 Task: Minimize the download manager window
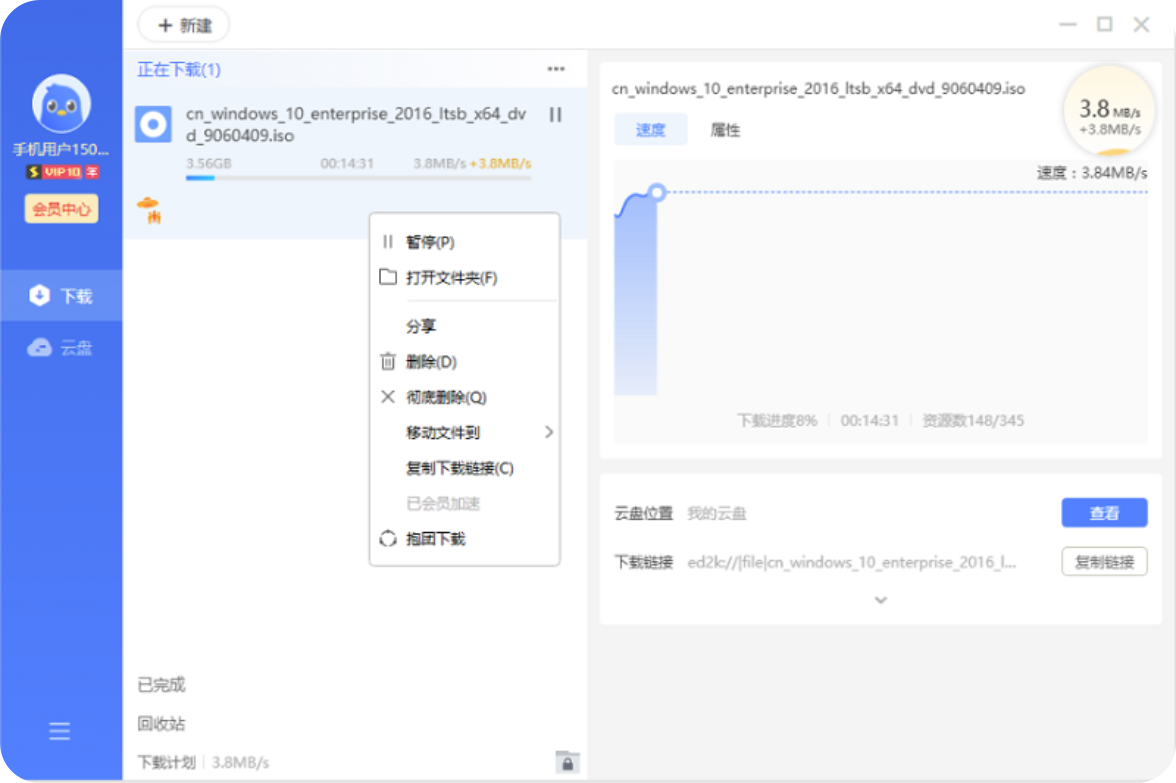pos(1068,25)
